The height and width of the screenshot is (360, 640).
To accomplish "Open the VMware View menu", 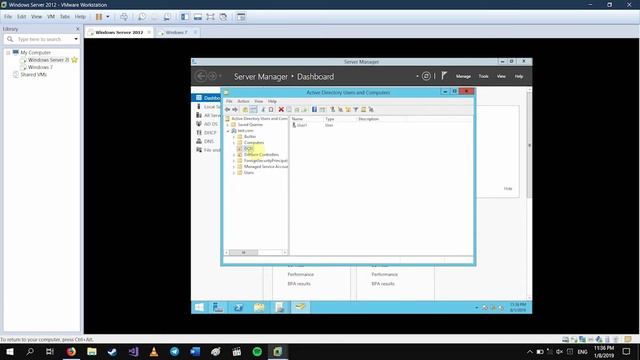I will tap(37, 17).
